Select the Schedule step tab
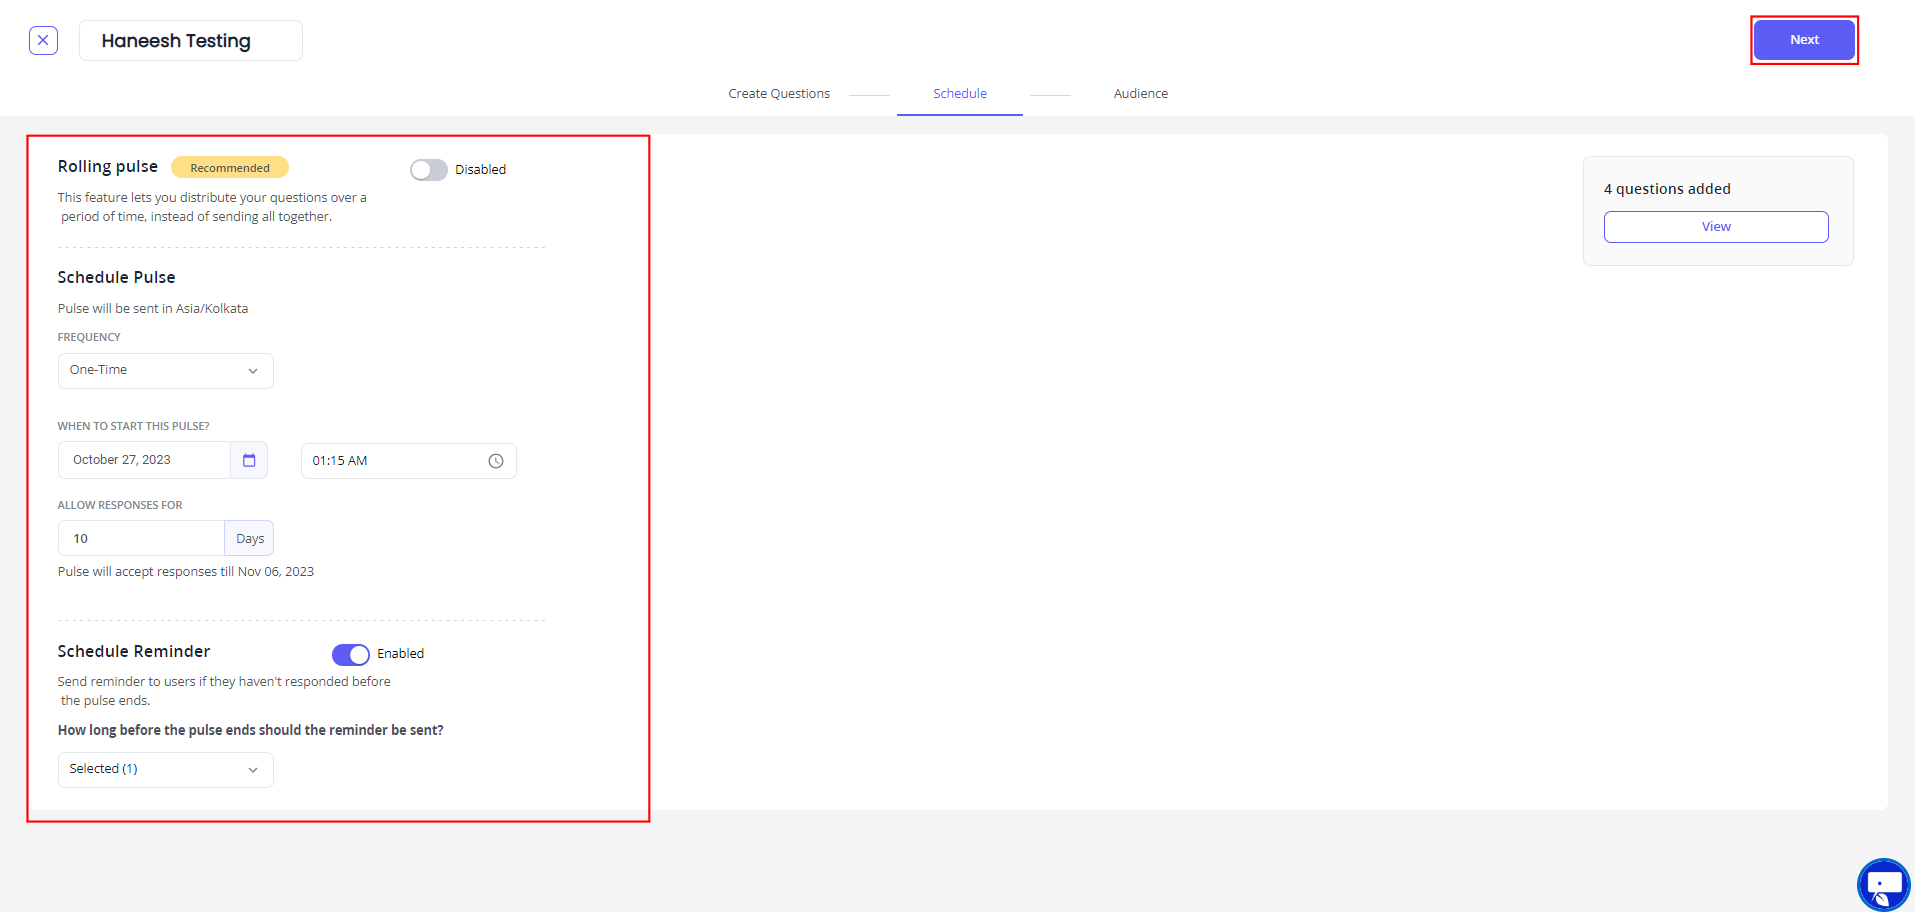The width and height of the screenshot is (1915, 912). click(960, 94)
